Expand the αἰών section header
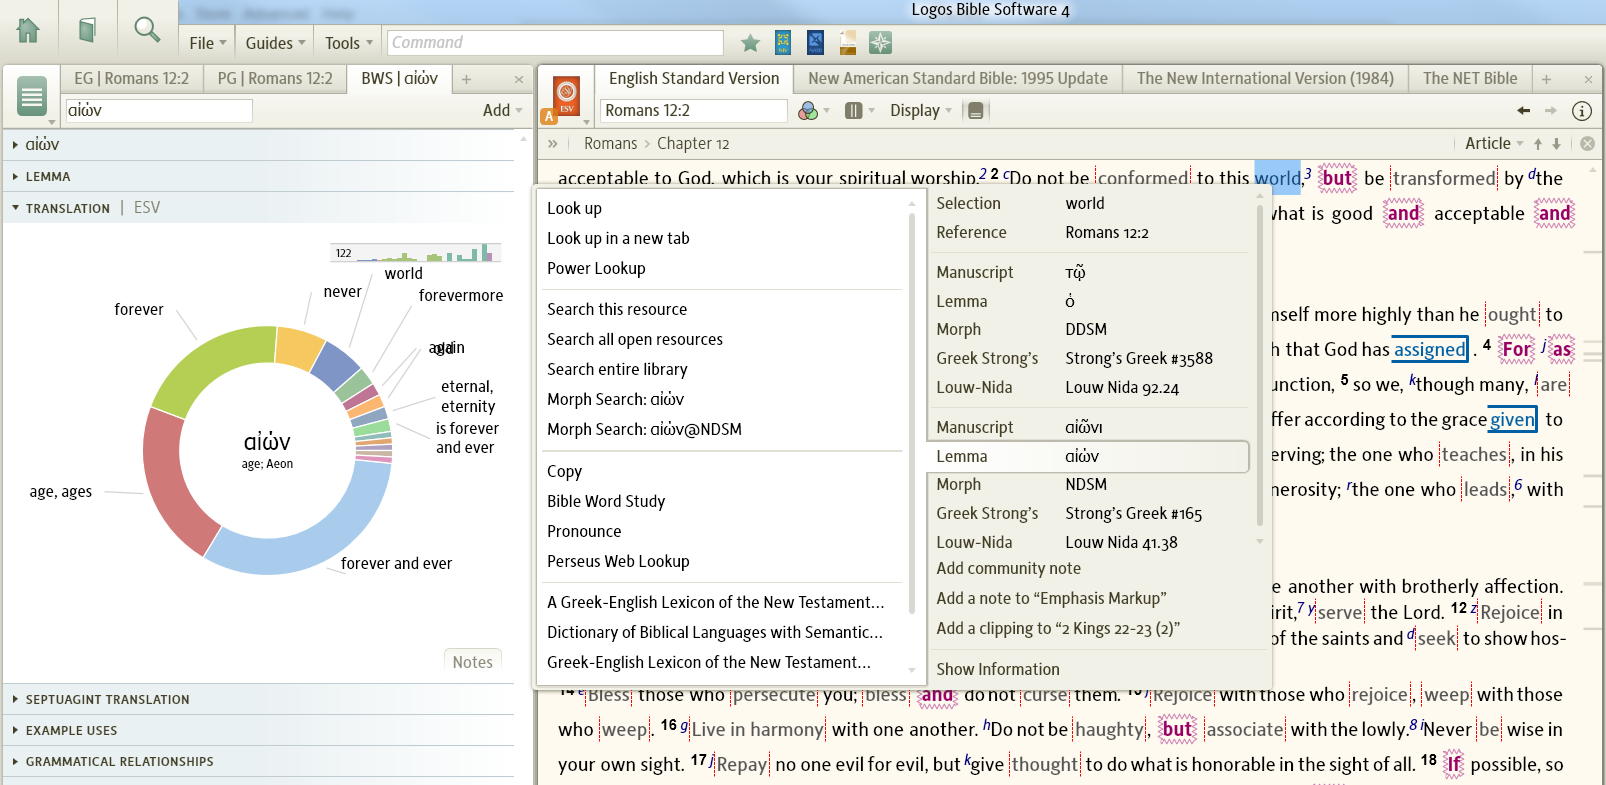 259,145
